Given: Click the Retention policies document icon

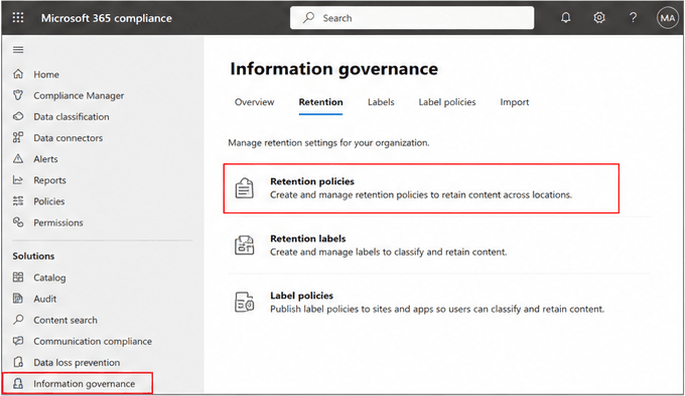Looking at the screenshot, I should [x=244, y=188].
